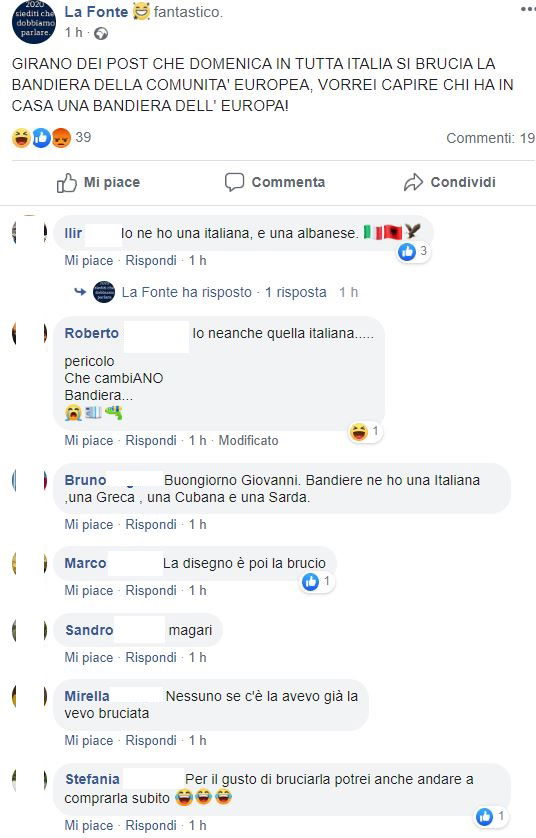Image resolution: width=536 pixels, height=838 pixels.
Task: Click the small La Fonte avatar in reply
Action: point(104,292)
